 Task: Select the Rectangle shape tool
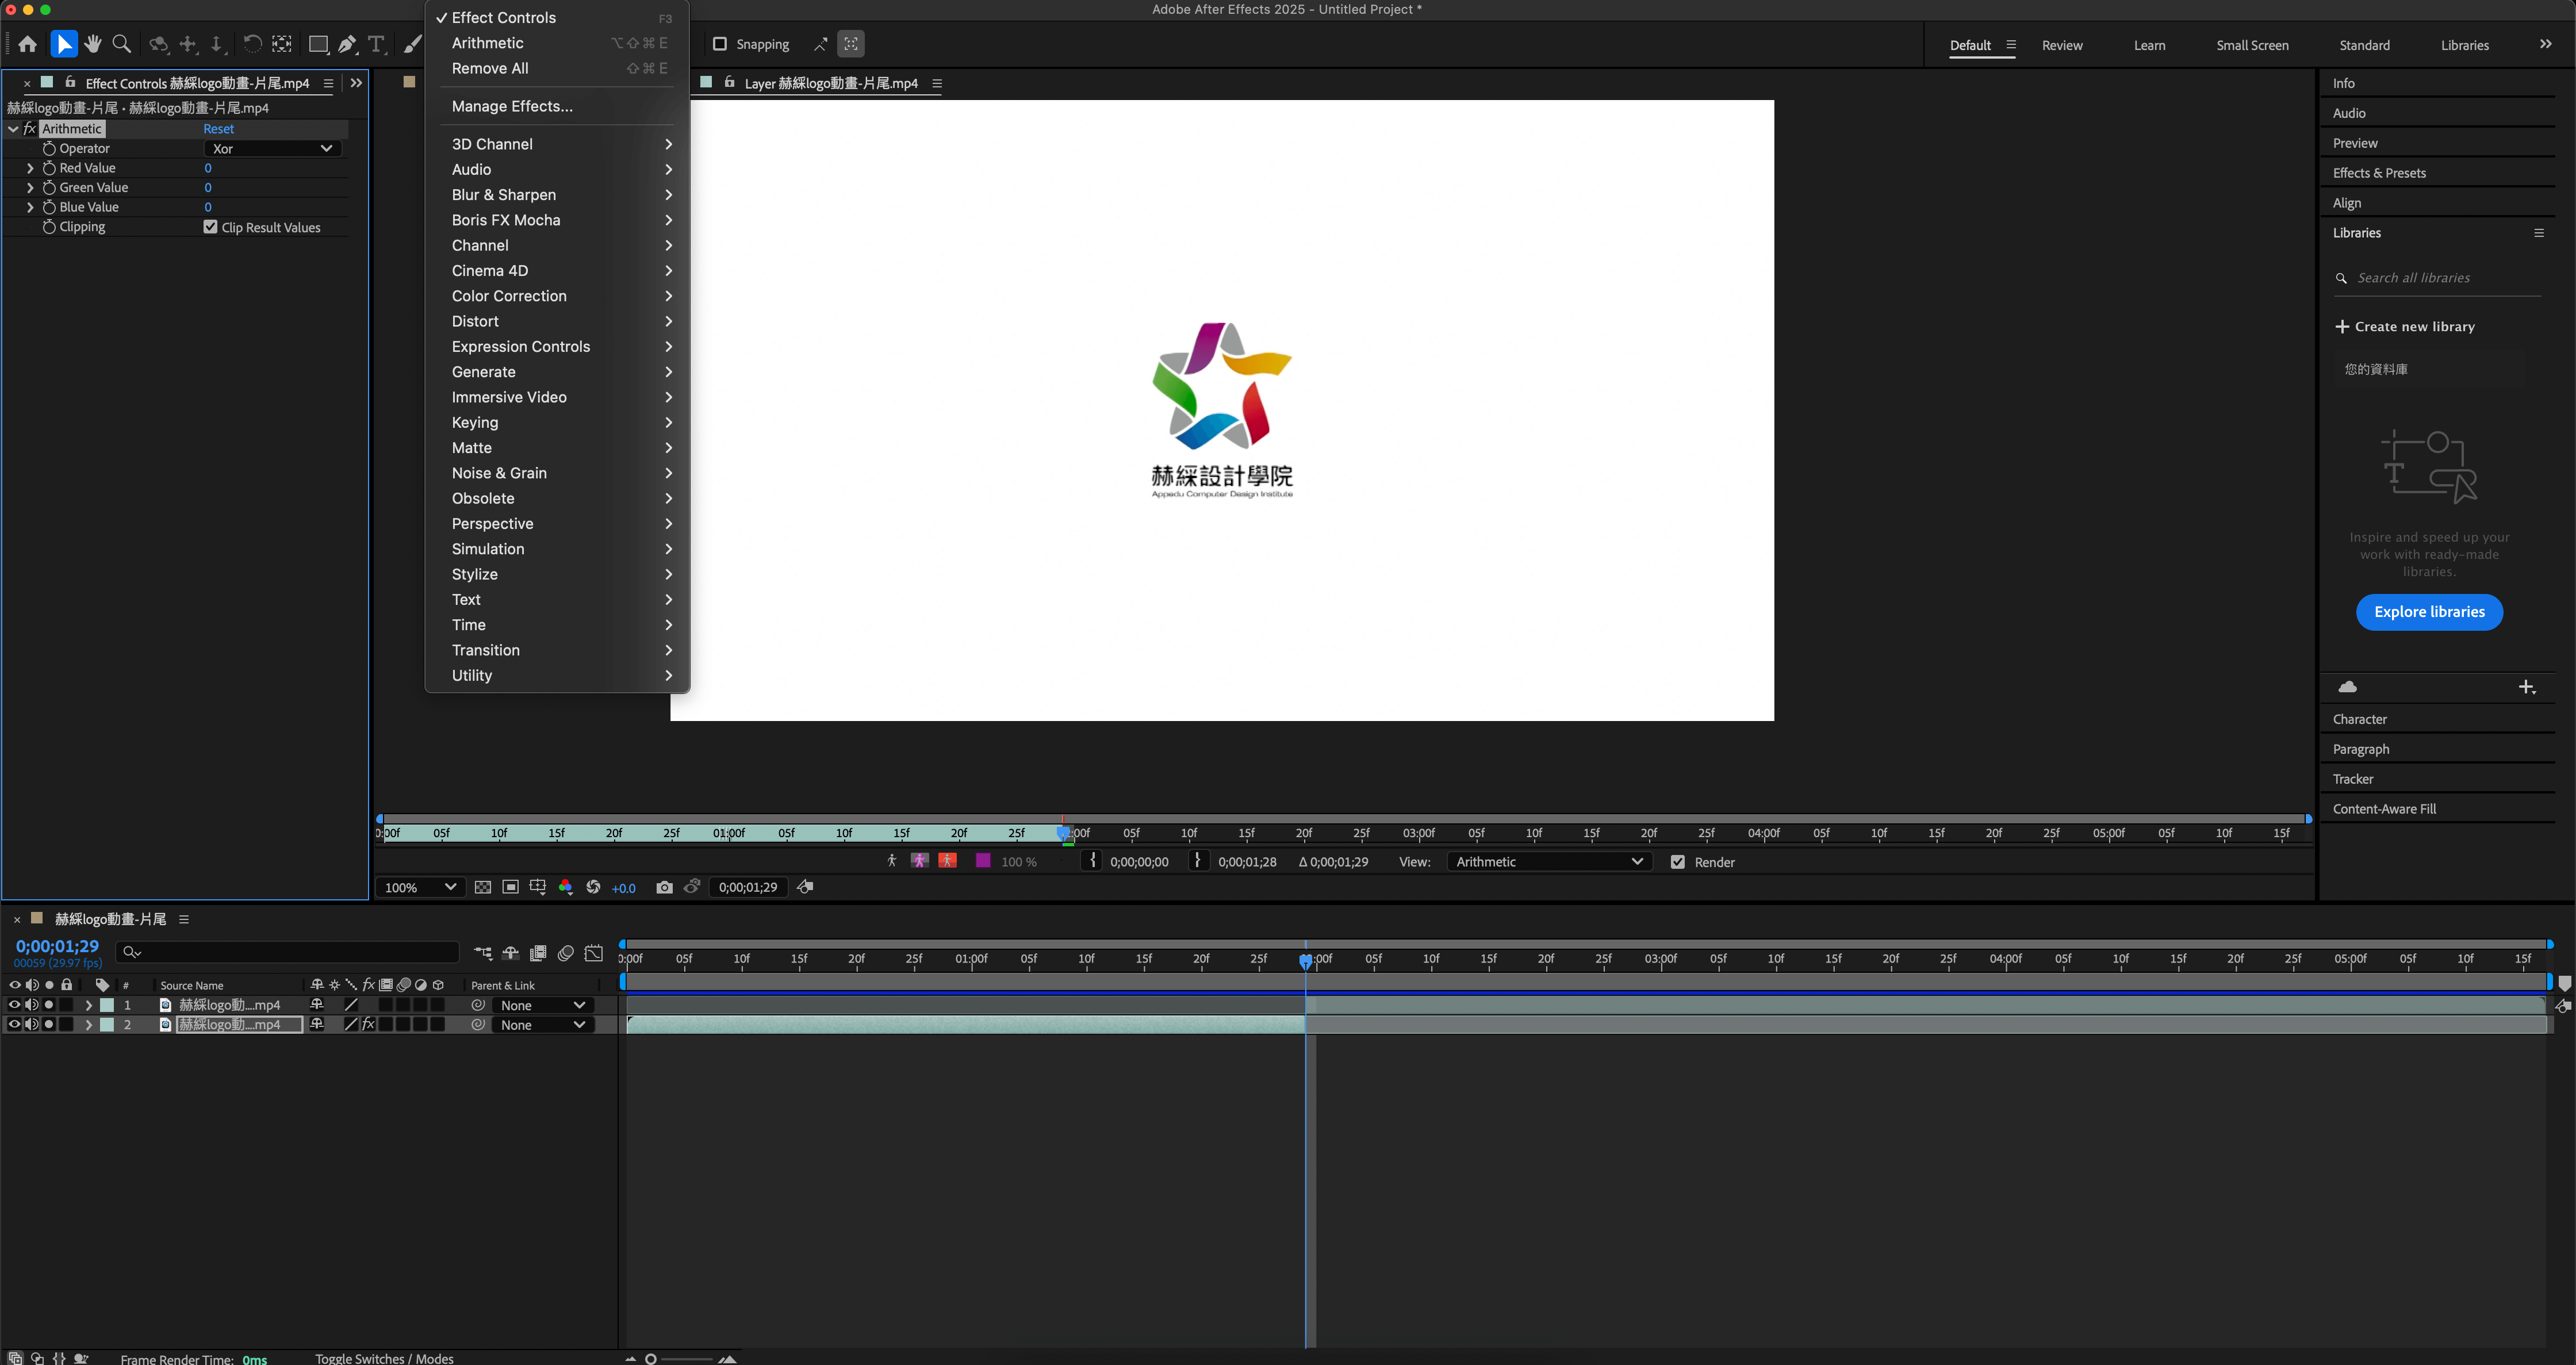click(x=318, y=44)
